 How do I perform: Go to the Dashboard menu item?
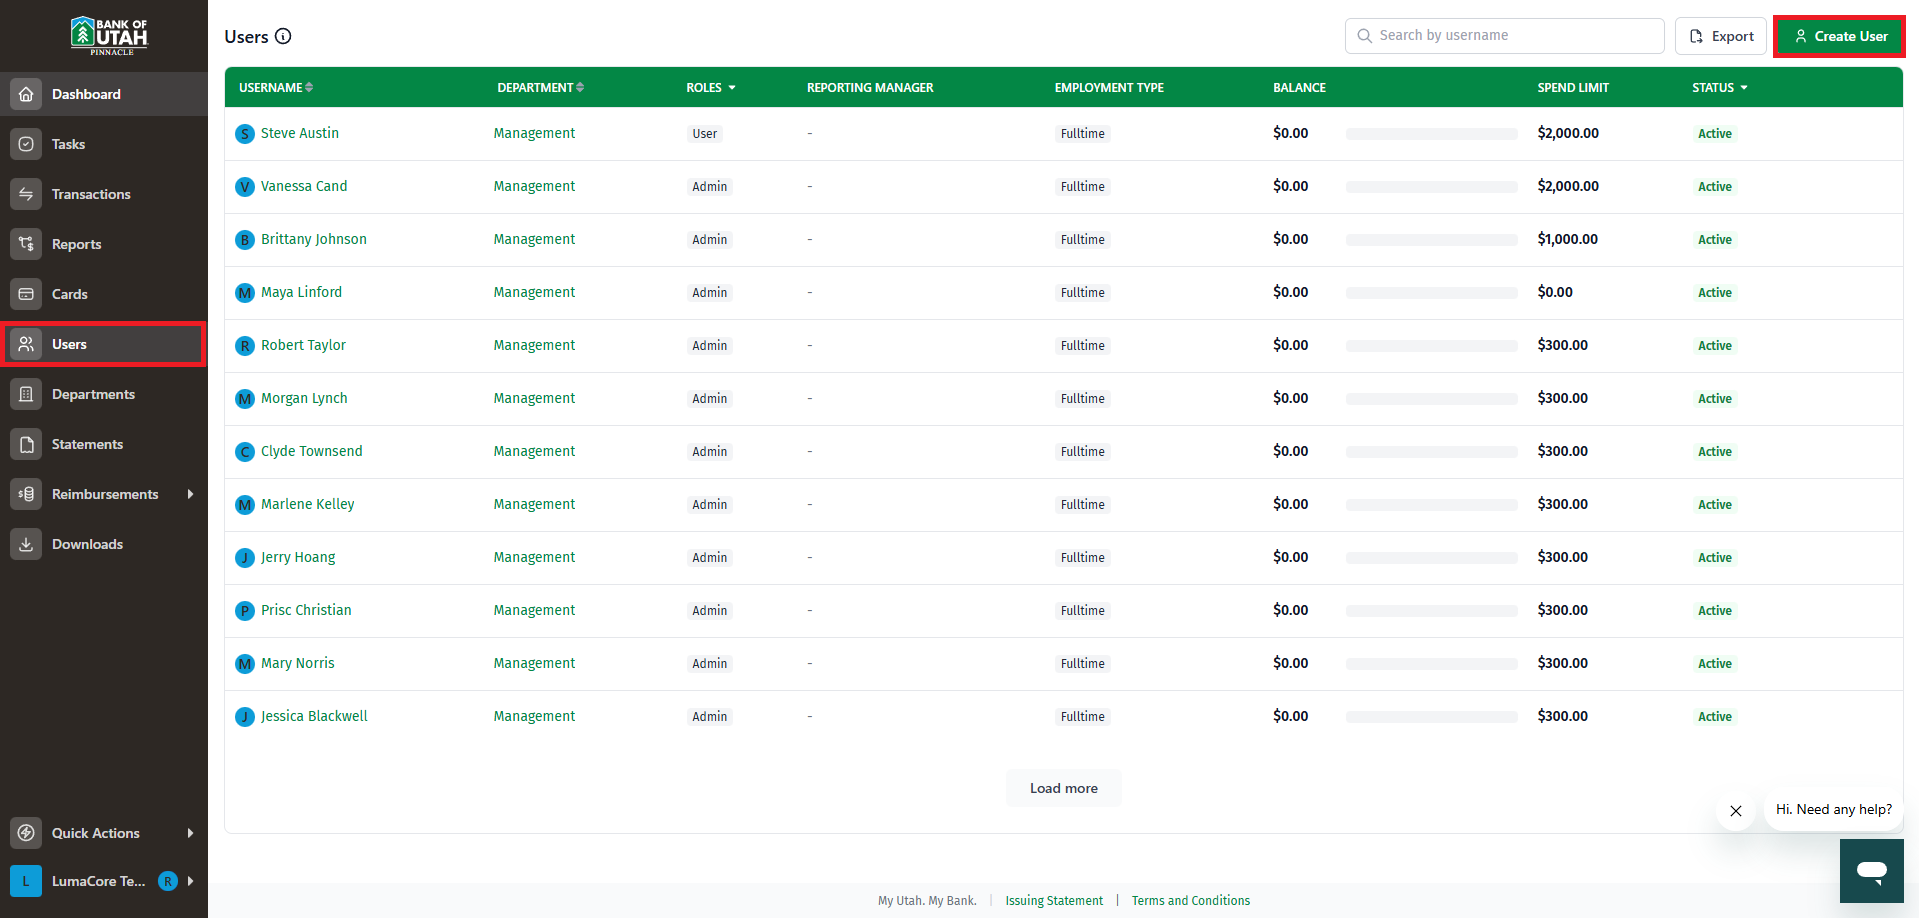[x=104, y=94]
